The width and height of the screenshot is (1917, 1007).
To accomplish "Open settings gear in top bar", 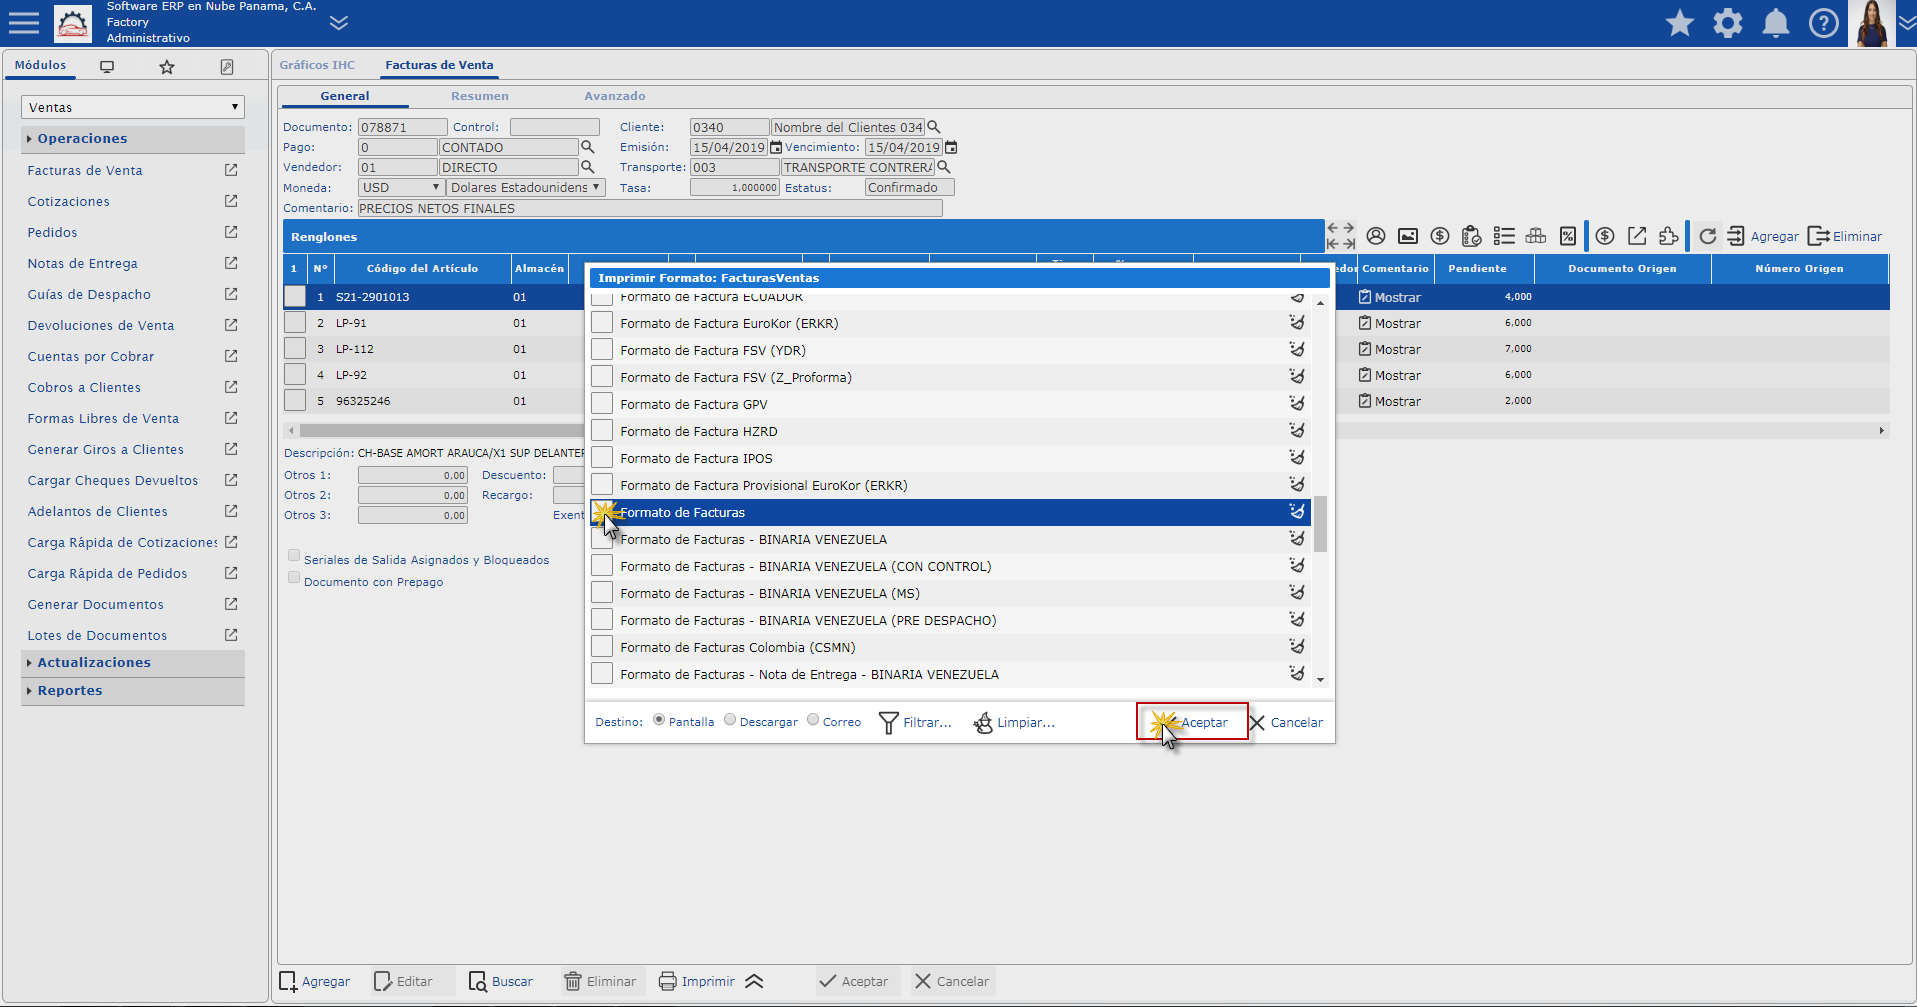I will click(x=1728, y=23).
